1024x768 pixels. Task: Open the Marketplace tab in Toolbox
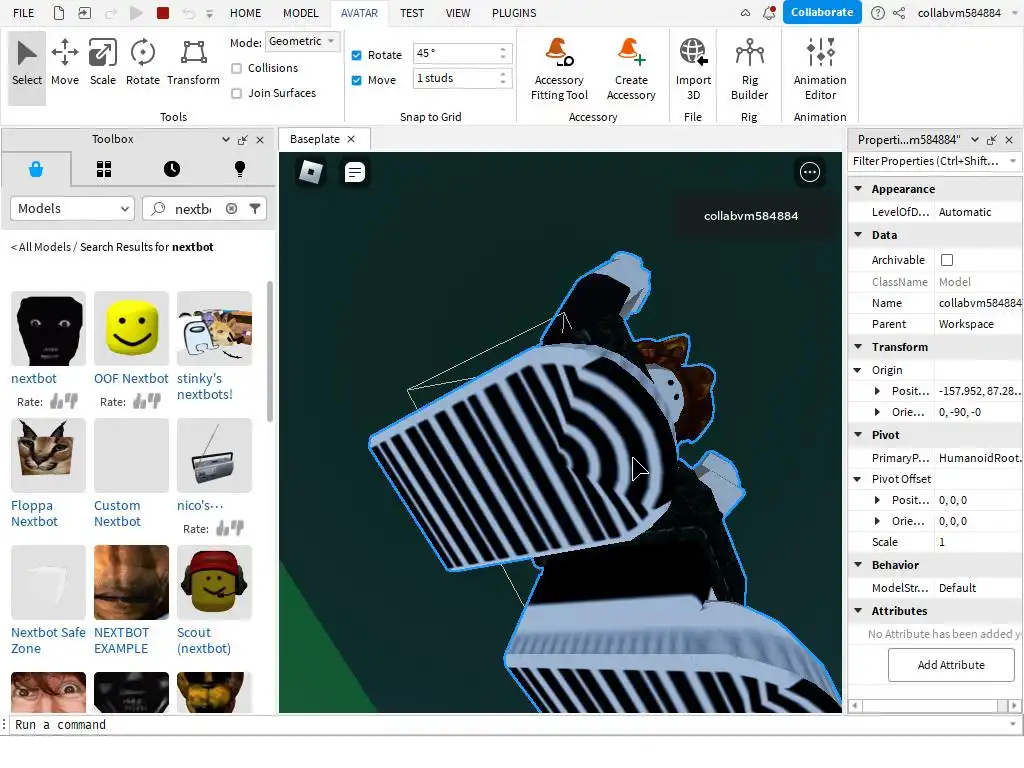tap(36, 169)
